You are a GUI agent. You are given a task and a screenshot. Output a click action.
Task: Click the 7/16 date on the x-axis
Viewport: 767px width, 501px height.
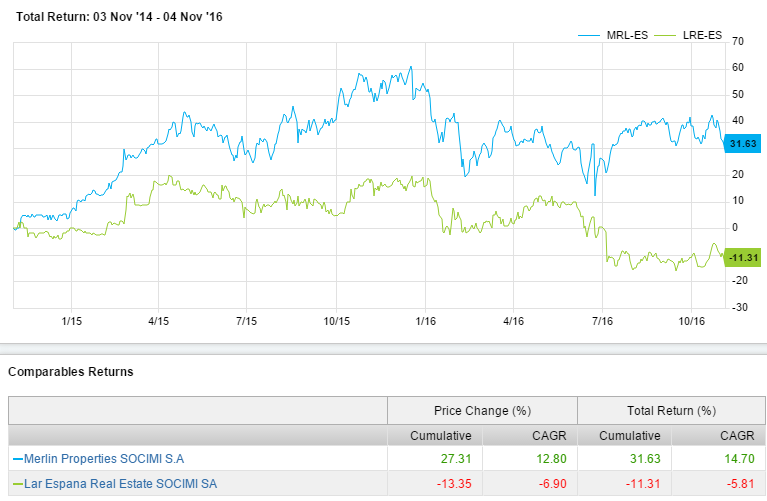click(603, 321)
